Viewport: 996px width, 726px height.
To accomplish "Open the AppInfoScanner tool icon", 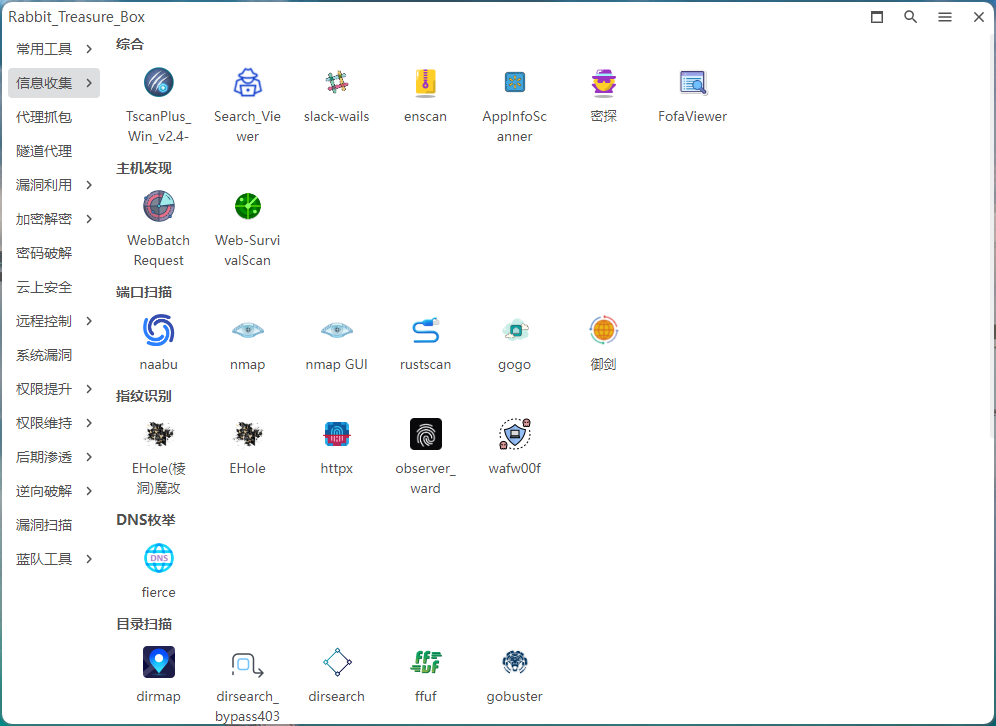I will (515, 83).
